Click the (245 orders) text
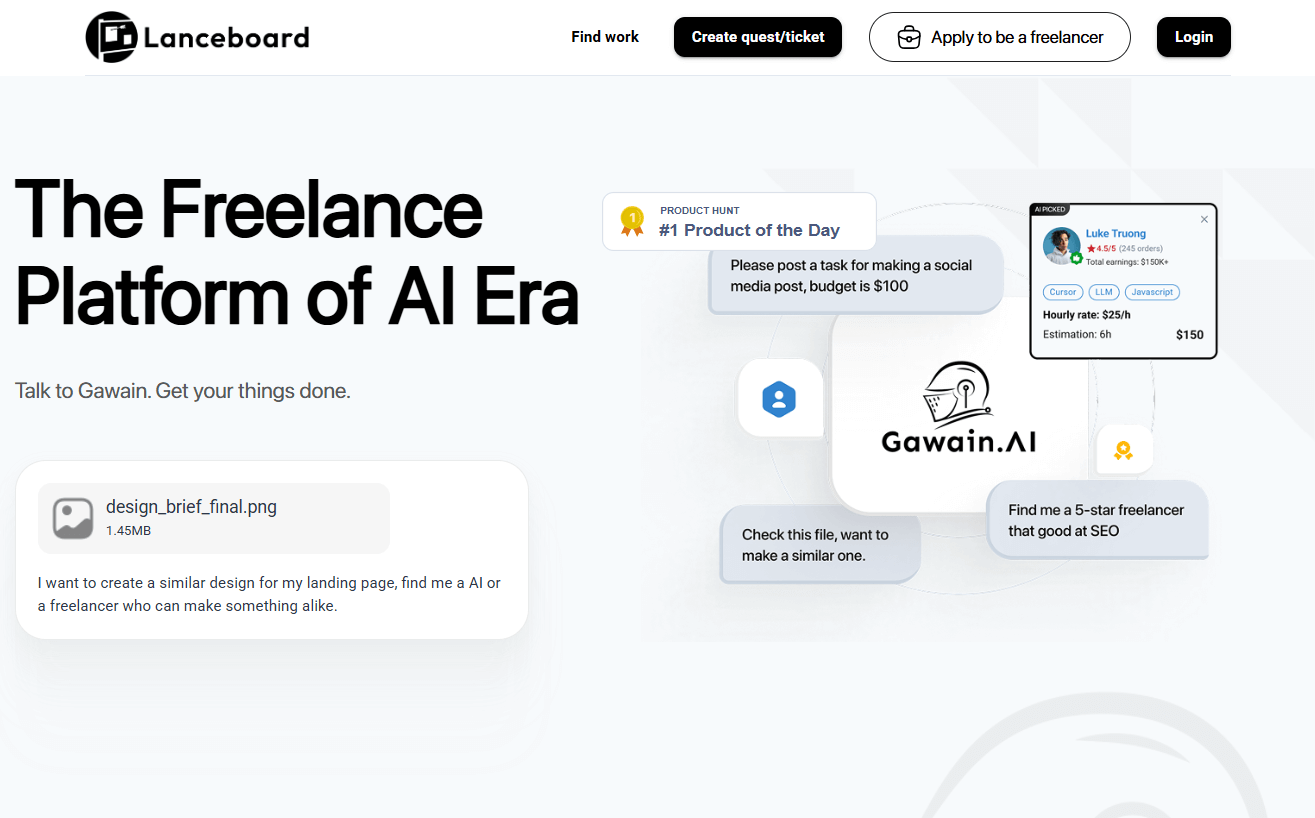The height and width of the screenshot is (818, 1315). (1141, 248)
